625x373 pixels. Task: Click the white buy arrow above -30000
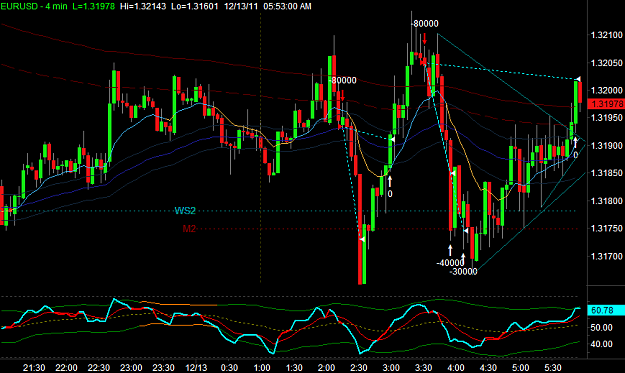(463, 258)
